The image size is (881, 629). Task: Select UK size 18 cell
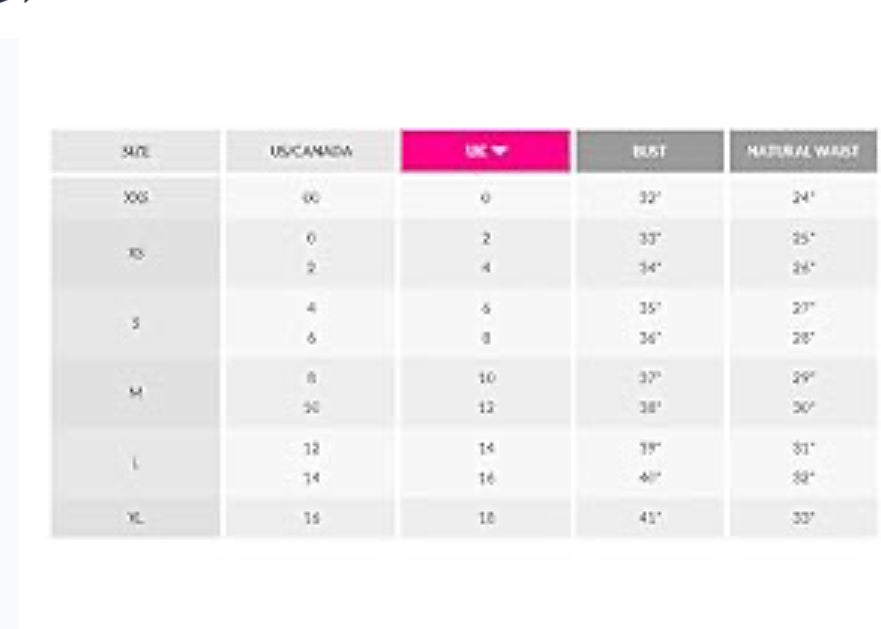[486, 518]
